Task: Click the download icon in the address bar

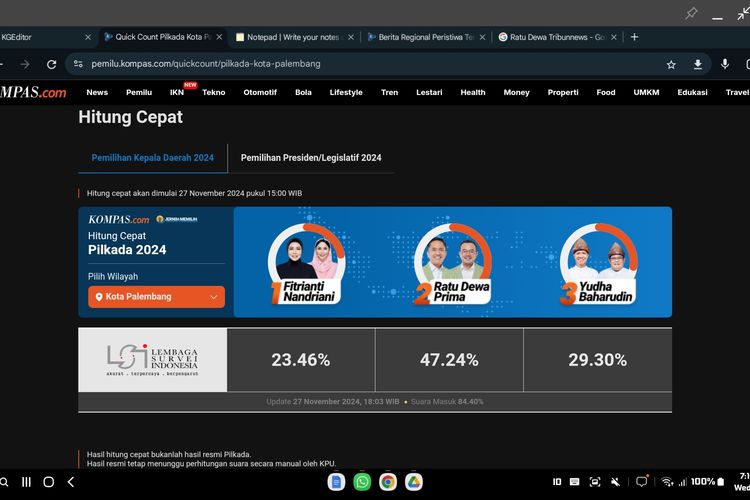Action: click(698, 64)
